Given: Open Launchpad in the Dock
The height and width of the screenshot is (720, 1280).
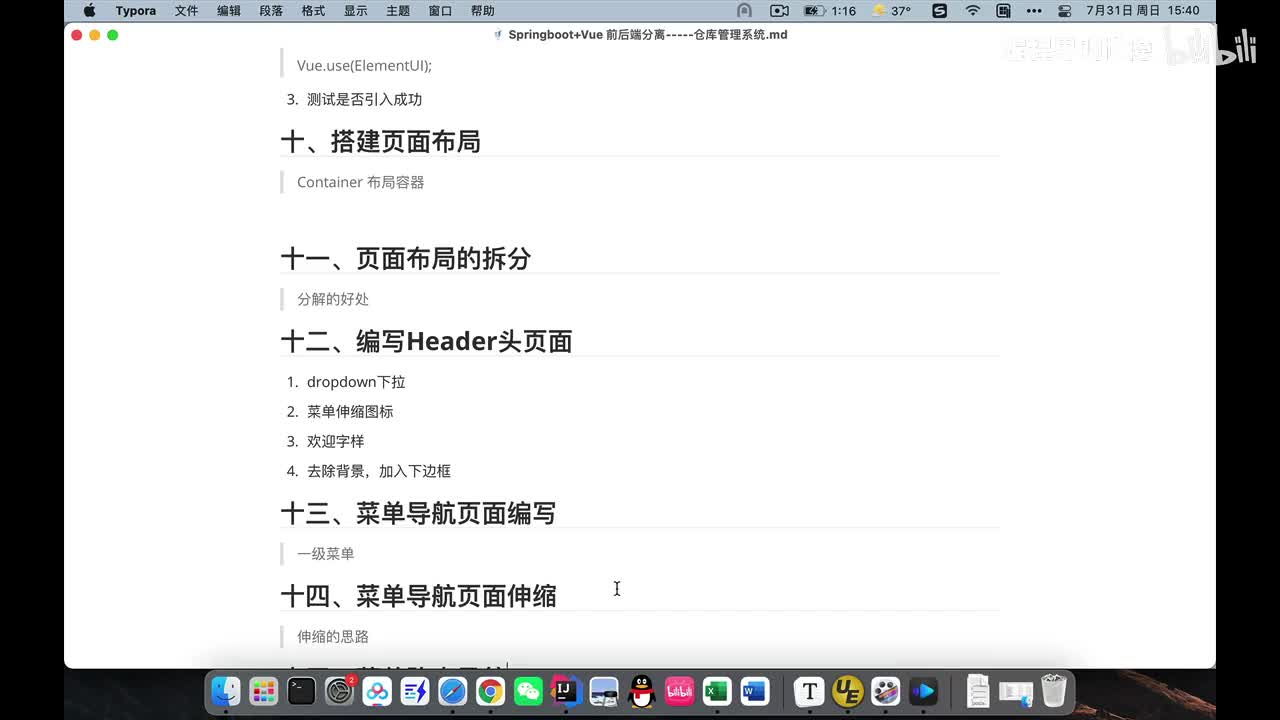Looking at the screenshot, I should click(264, 691).
